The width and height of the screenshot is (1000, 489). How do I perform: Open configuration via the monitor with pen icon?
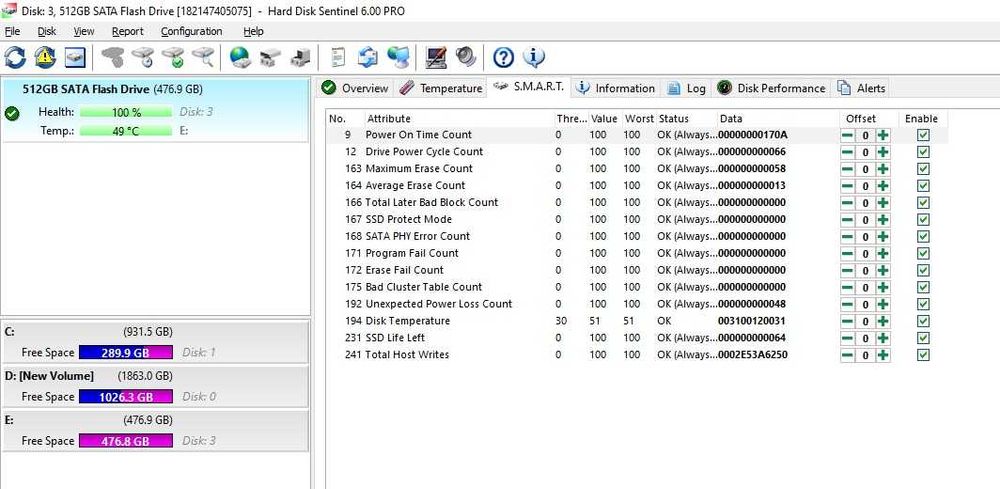coord(436,57)
